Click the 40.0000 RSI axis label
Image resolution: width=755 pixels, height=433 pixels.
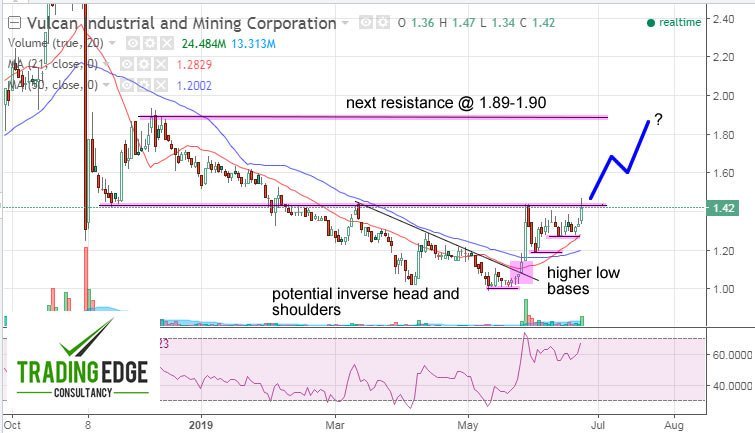click(x=732, y=386)
